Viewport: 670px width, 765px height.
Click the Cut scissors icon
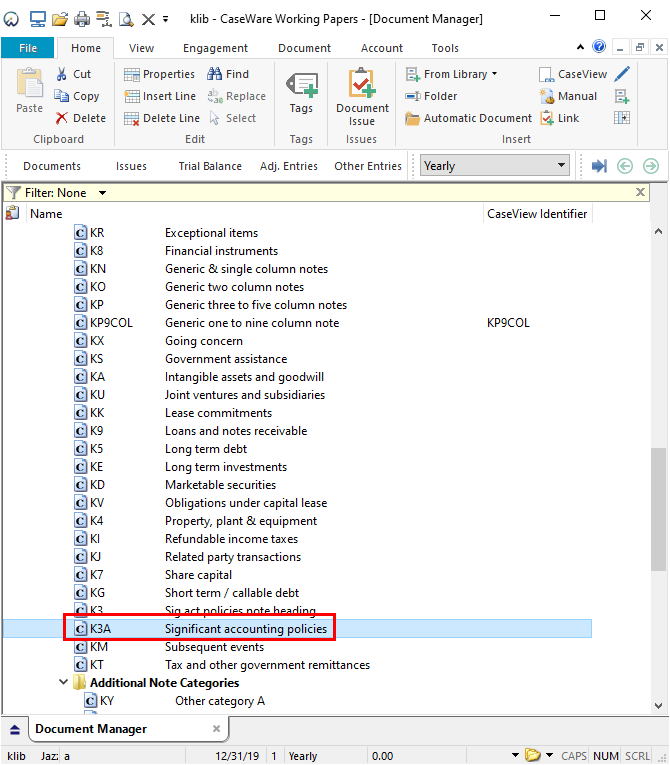[x=61, y=74]
